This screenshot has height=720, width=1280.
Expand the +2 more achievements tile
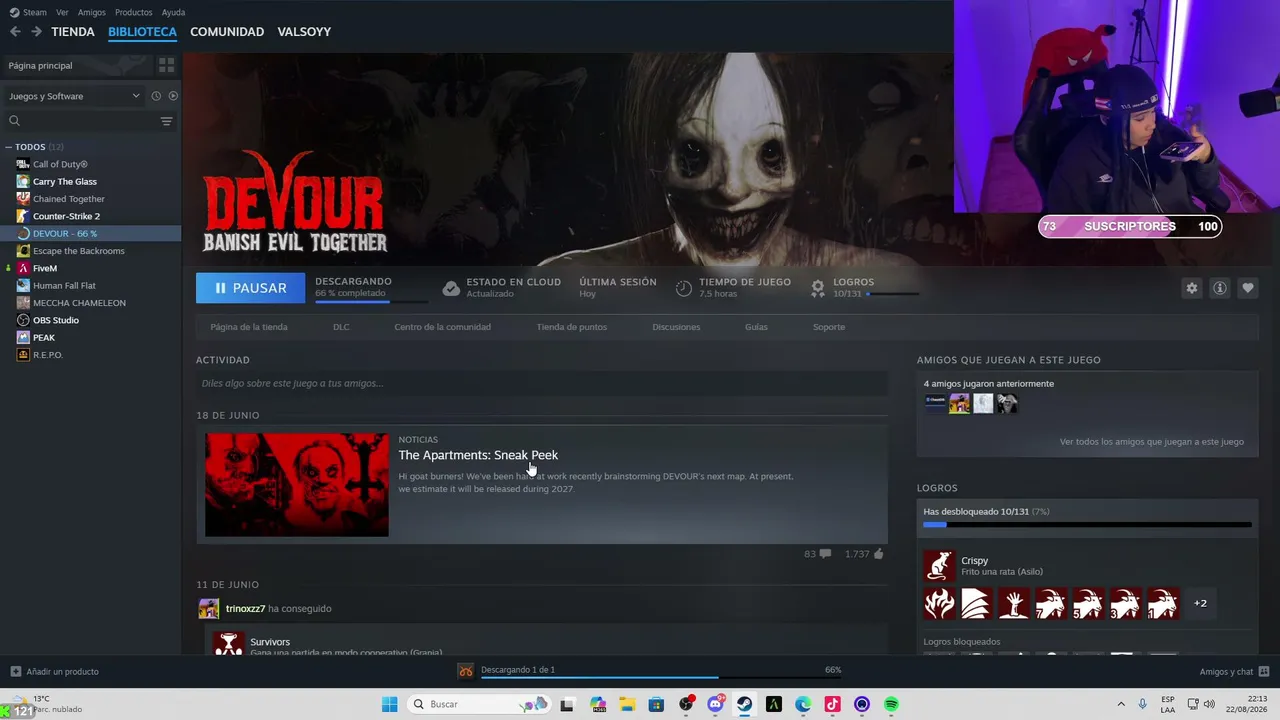coord(1200,603)
